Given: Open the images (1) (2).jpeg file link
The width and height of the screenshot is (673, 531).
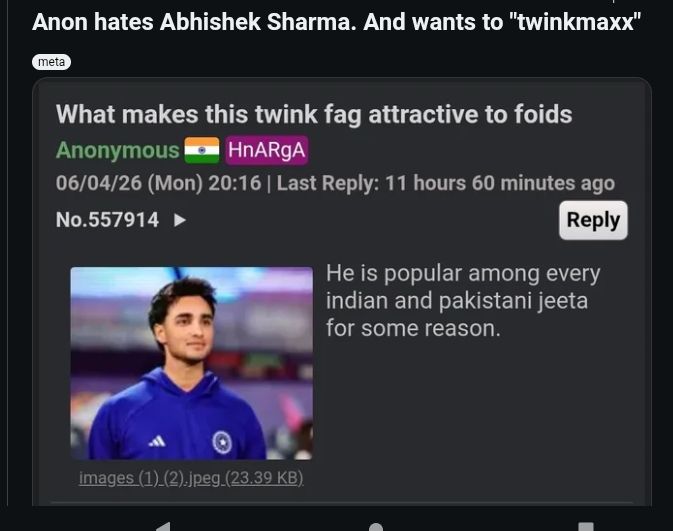Looking at the screenshot, I should [191, 478].
